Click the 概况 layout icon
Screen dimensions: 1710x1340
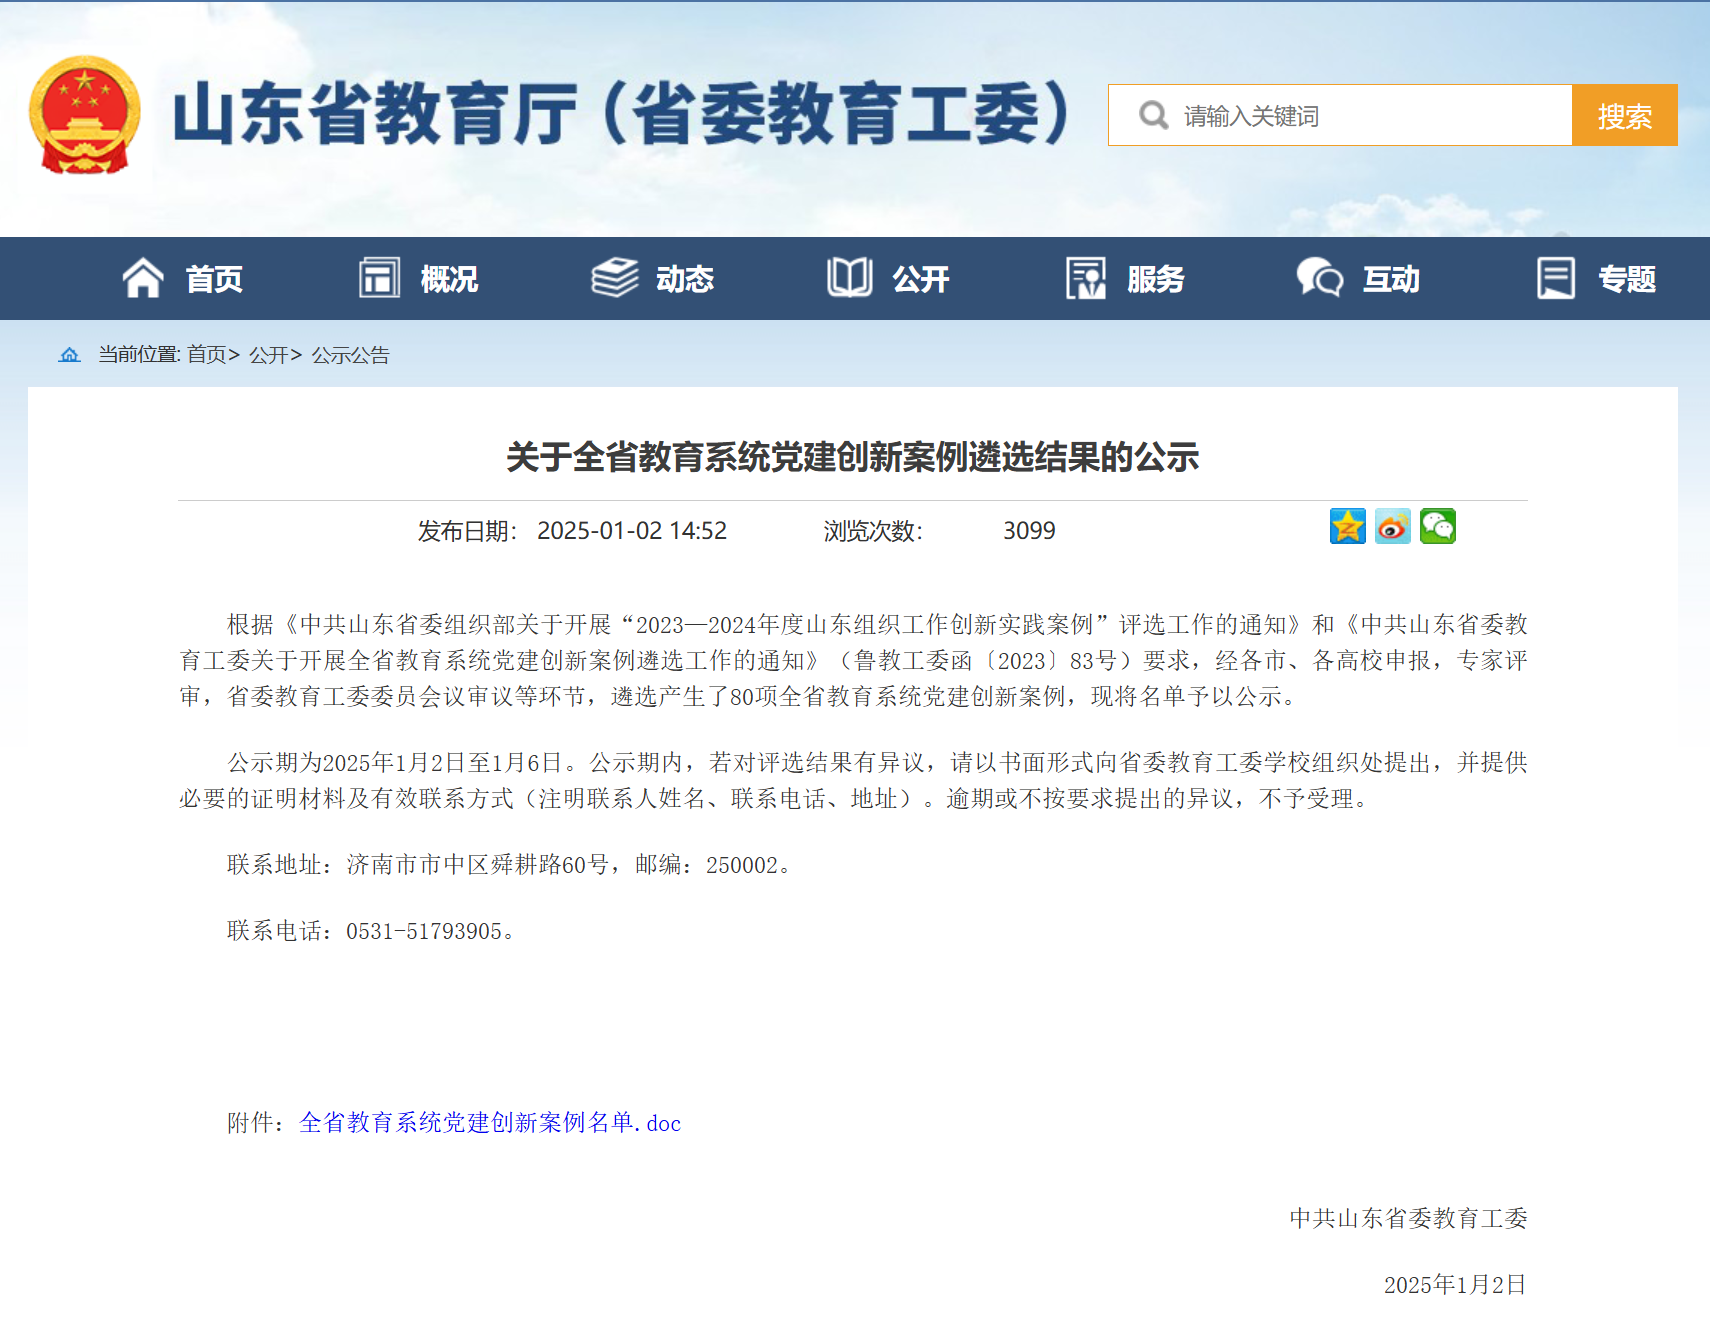[x=379, y=278]
